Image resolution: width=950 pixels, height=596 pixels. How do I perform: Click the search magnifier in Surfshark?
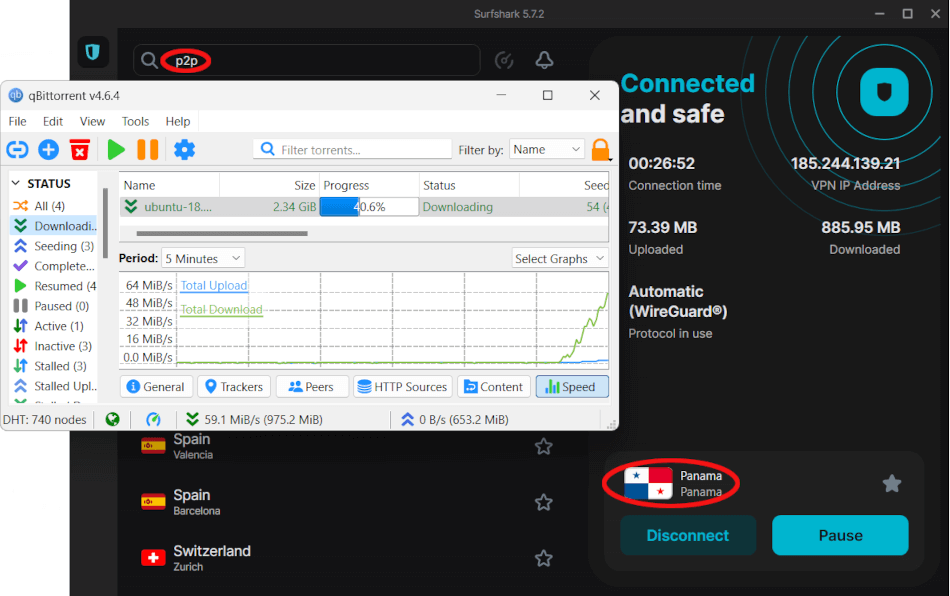148,61
